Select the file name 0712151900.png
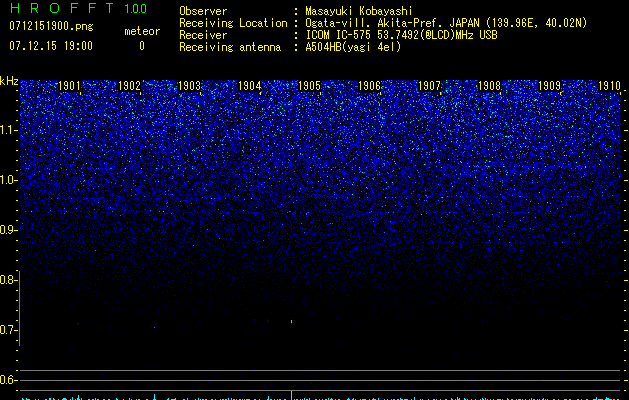Screen dimensions: 629x400 click(x=51, y=26)
